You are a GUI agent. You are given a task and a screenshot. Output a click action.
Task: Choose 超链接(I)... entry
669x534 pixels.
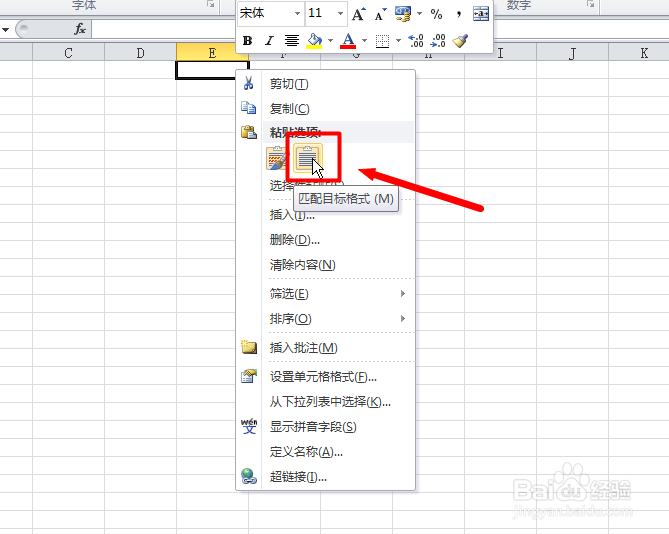pyautogui.click(x=326, y=477)
